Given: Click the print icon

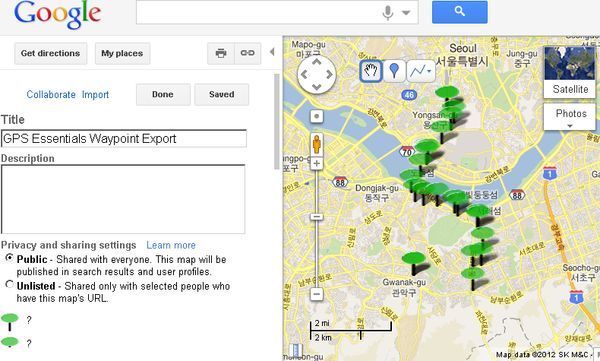Looking at the screenshot, I should pos(221,53).
